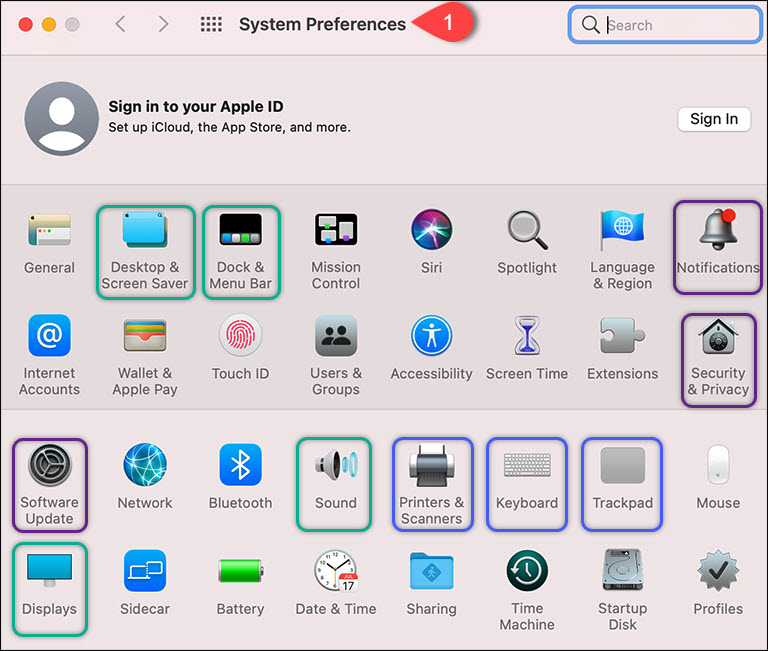Image resolution: width=768 pixels, height=651 pixels.
Task: Click the red close window button
Action: [x=25, y=24]
